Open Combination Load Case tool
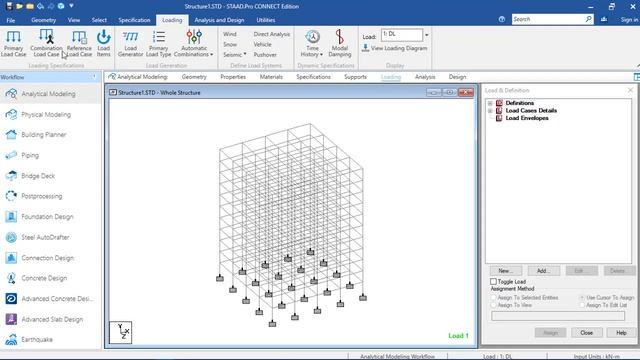The height and width of the screenshot is (360, 640). (46, 43)
